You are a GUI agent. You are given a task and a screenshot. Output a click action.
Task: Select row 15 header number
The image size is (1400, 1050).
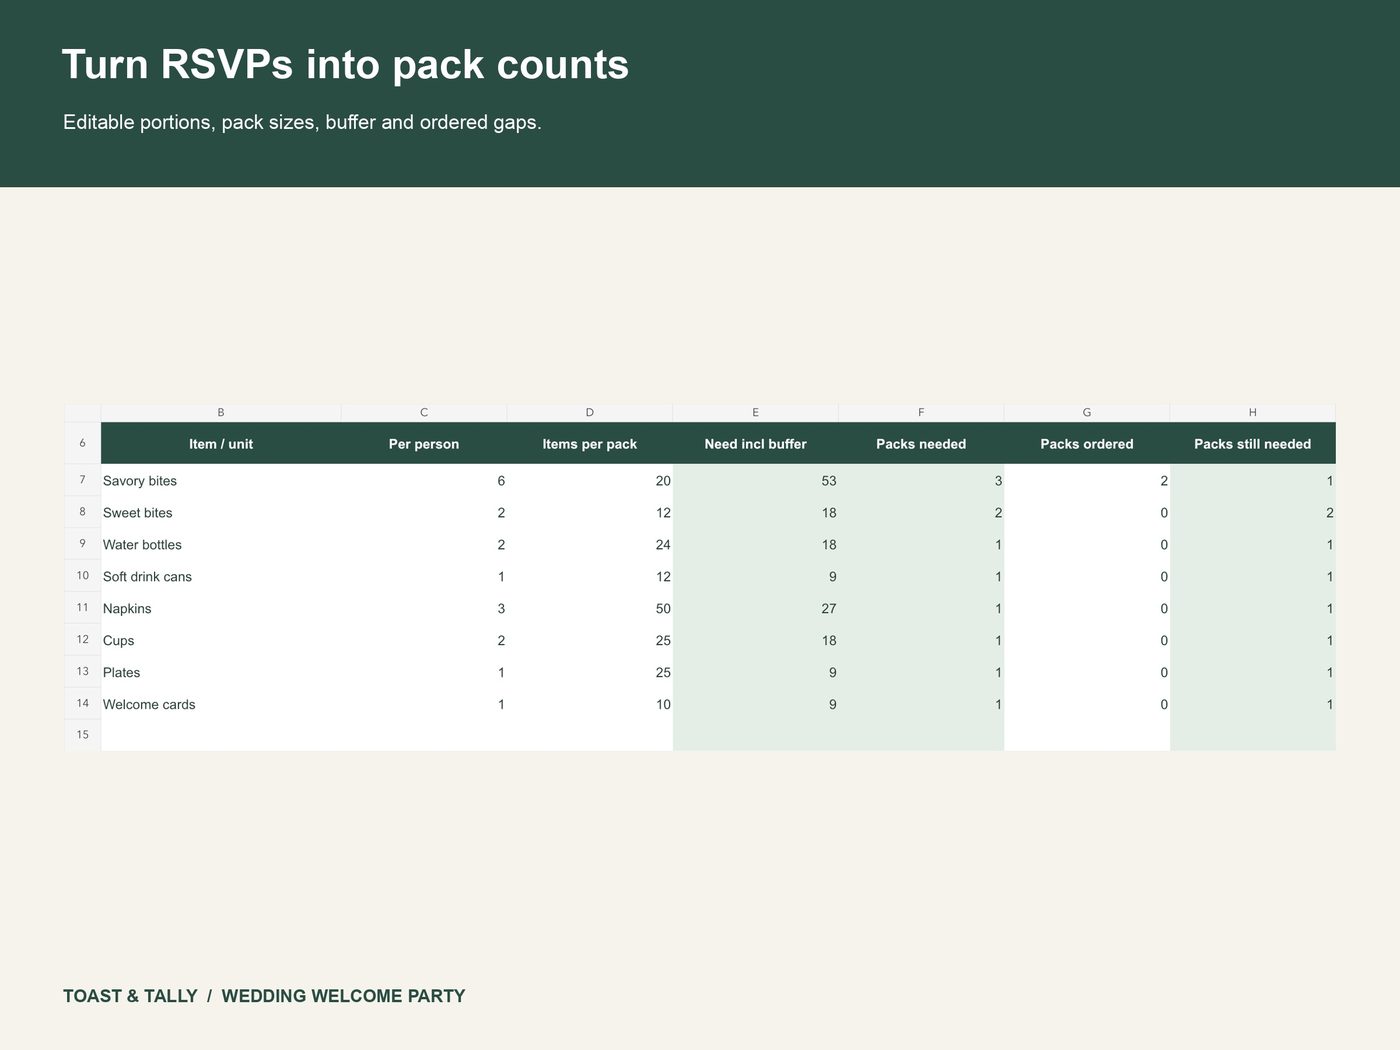[82, 735]
